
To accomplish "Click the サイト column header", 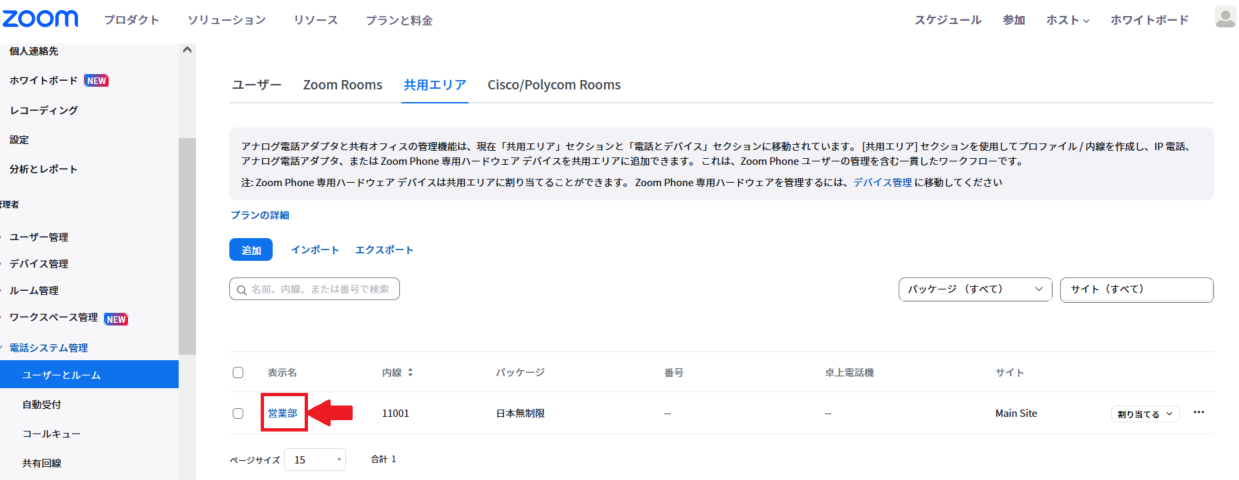I will point(1009,372).
